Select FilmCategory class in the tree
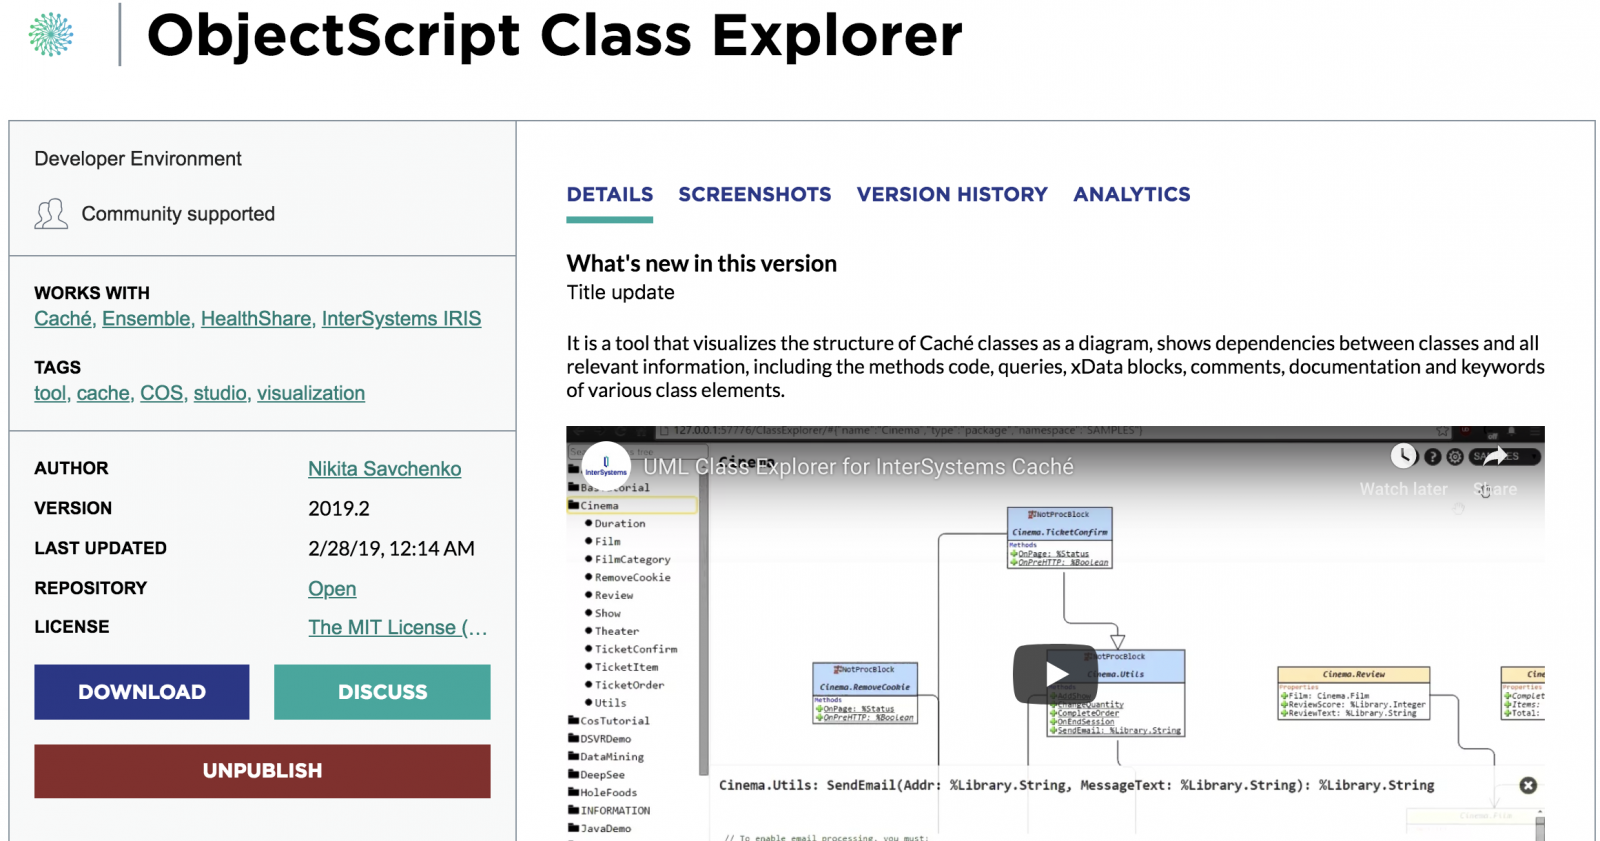The image size is (1600, 841). click(x=632, y=560)
